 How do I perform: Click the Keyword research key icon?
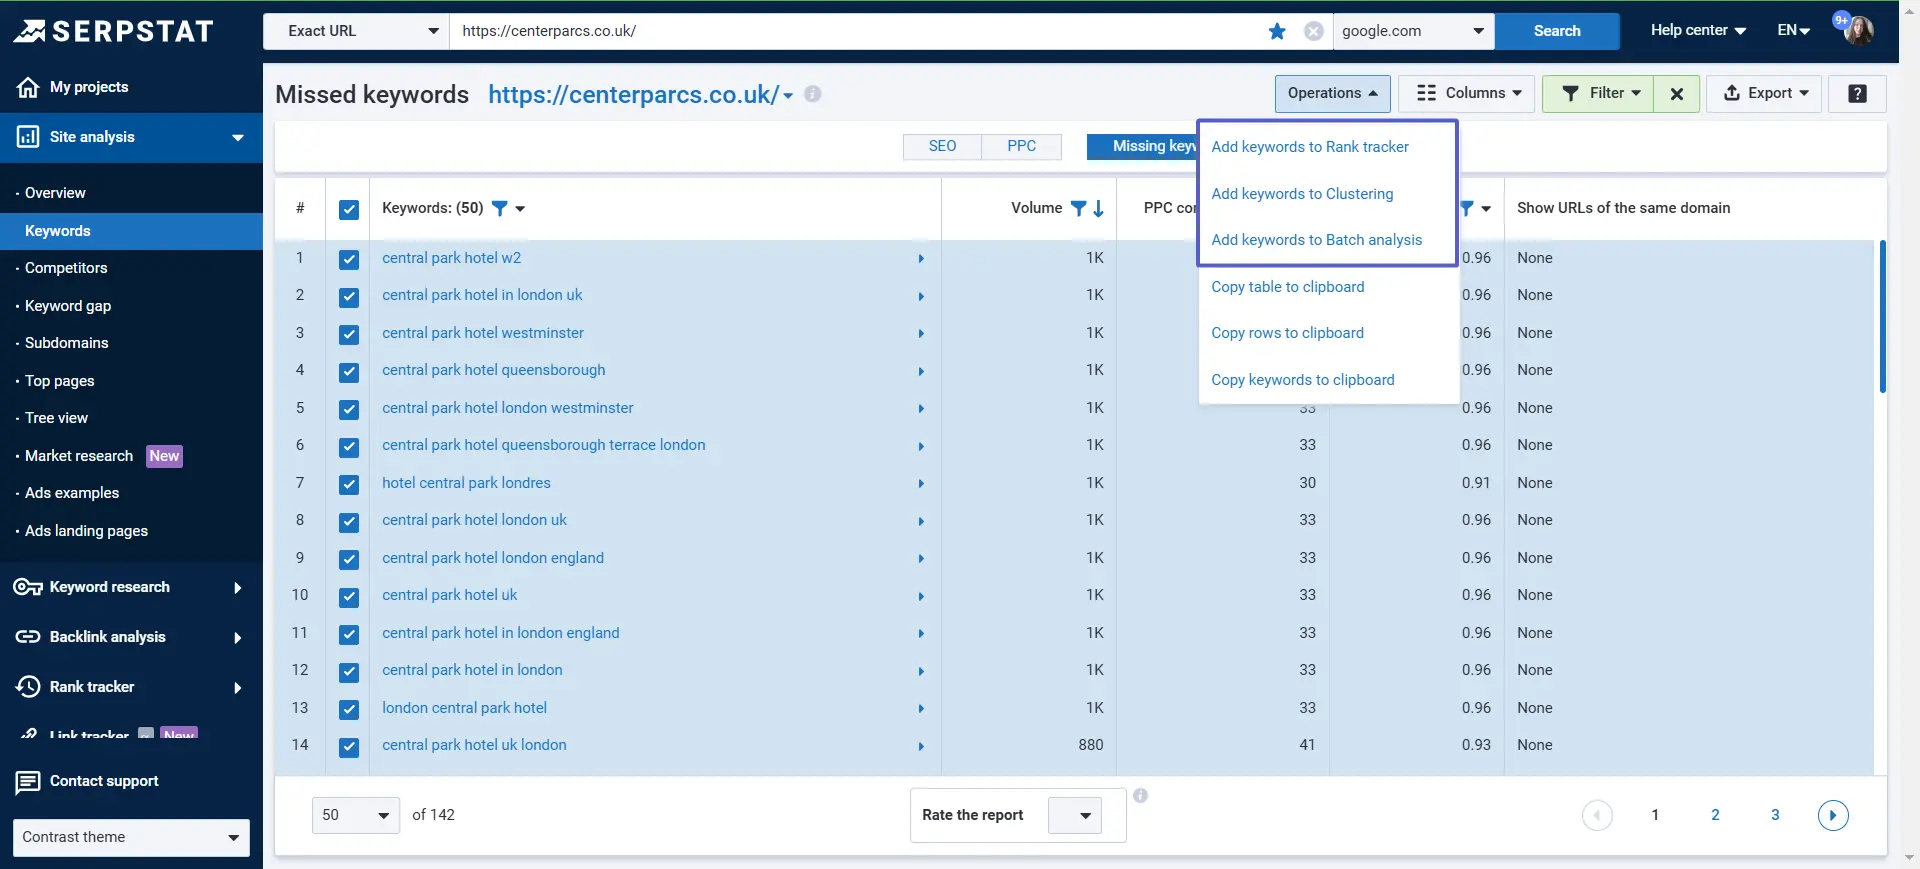28,587
